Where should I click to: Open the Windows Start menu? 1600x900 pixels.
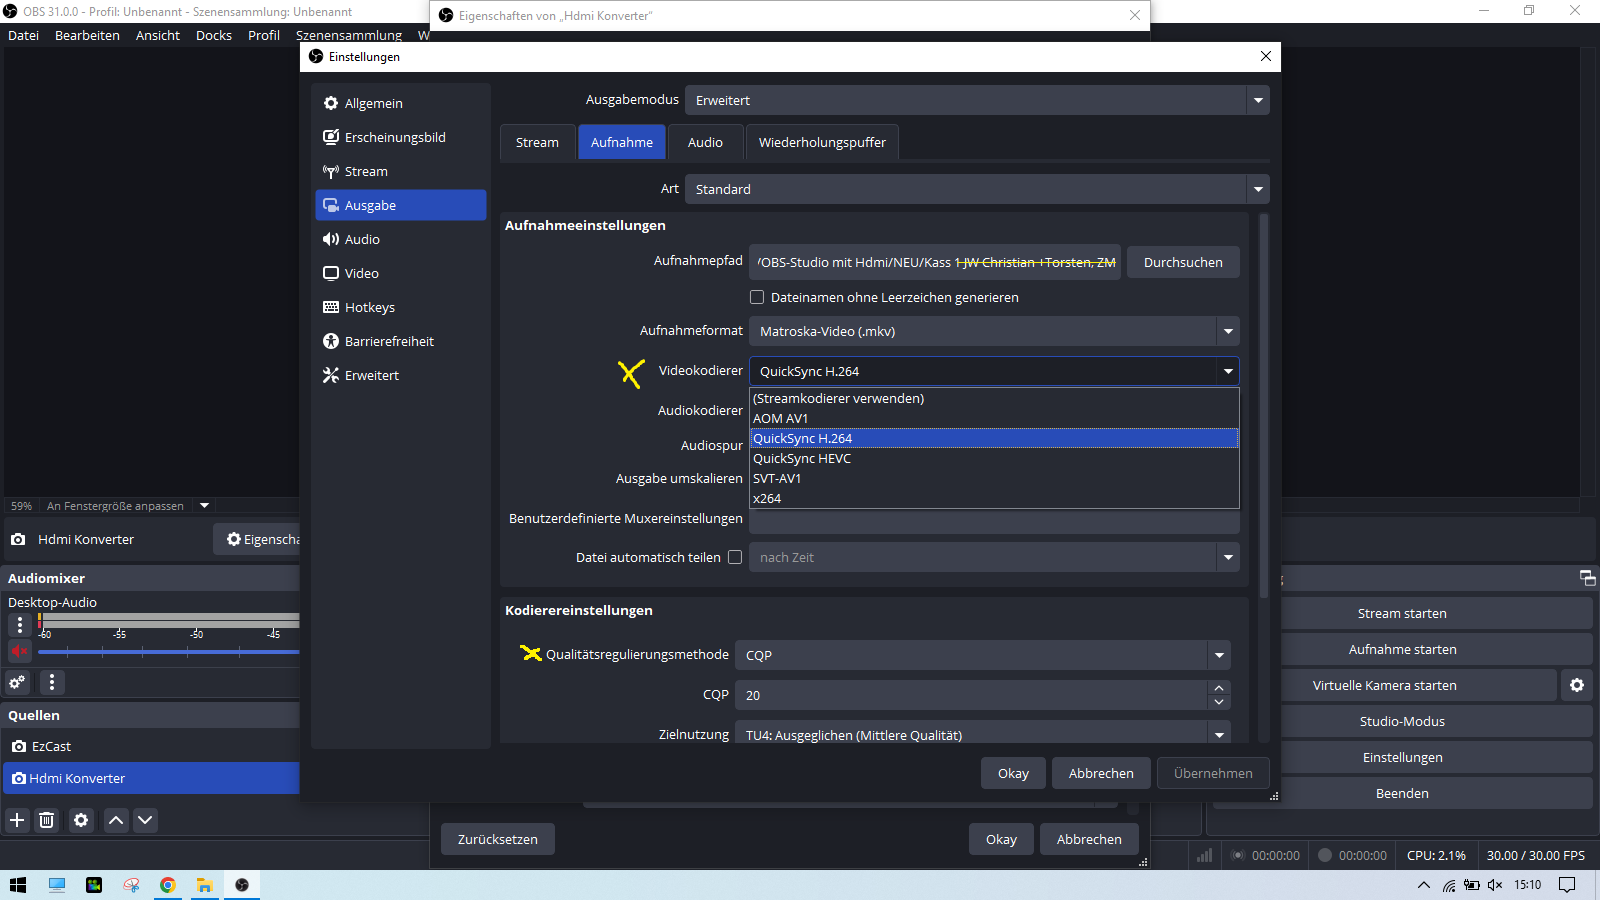[x=18, y=885]
